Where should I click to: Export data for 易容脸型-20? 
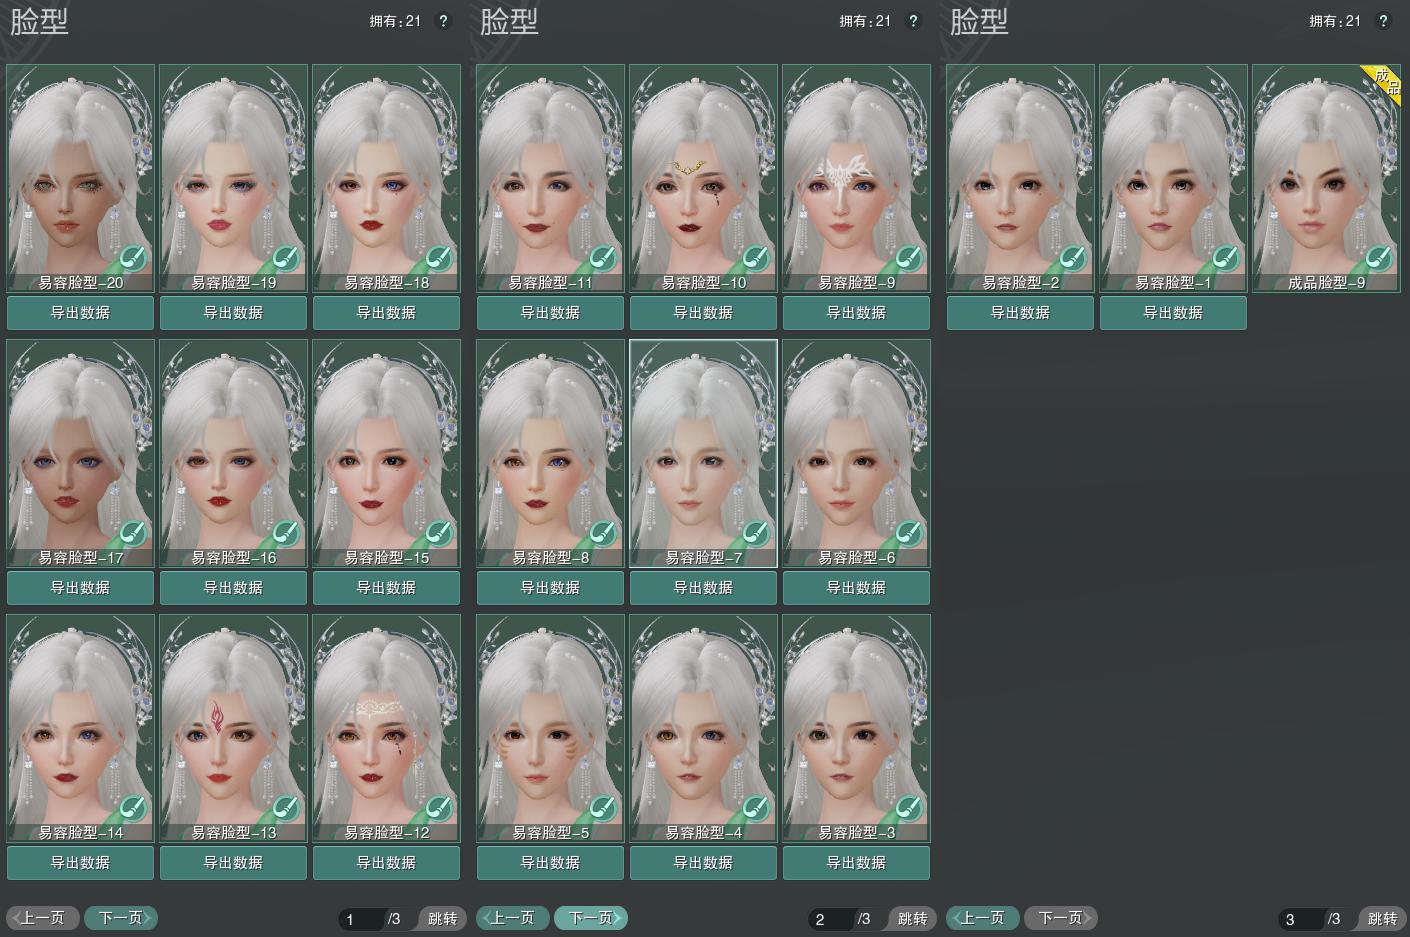pos(81,313)
